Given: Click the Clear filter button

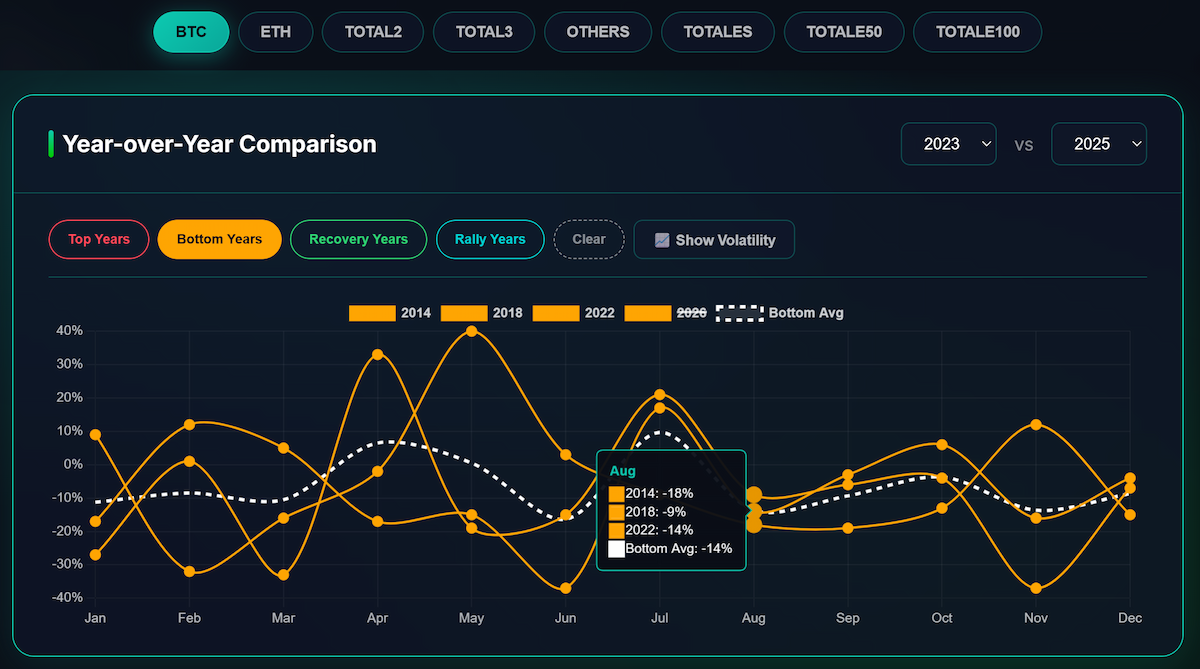Looking at the screenshot, I should (x=589, y=239).
